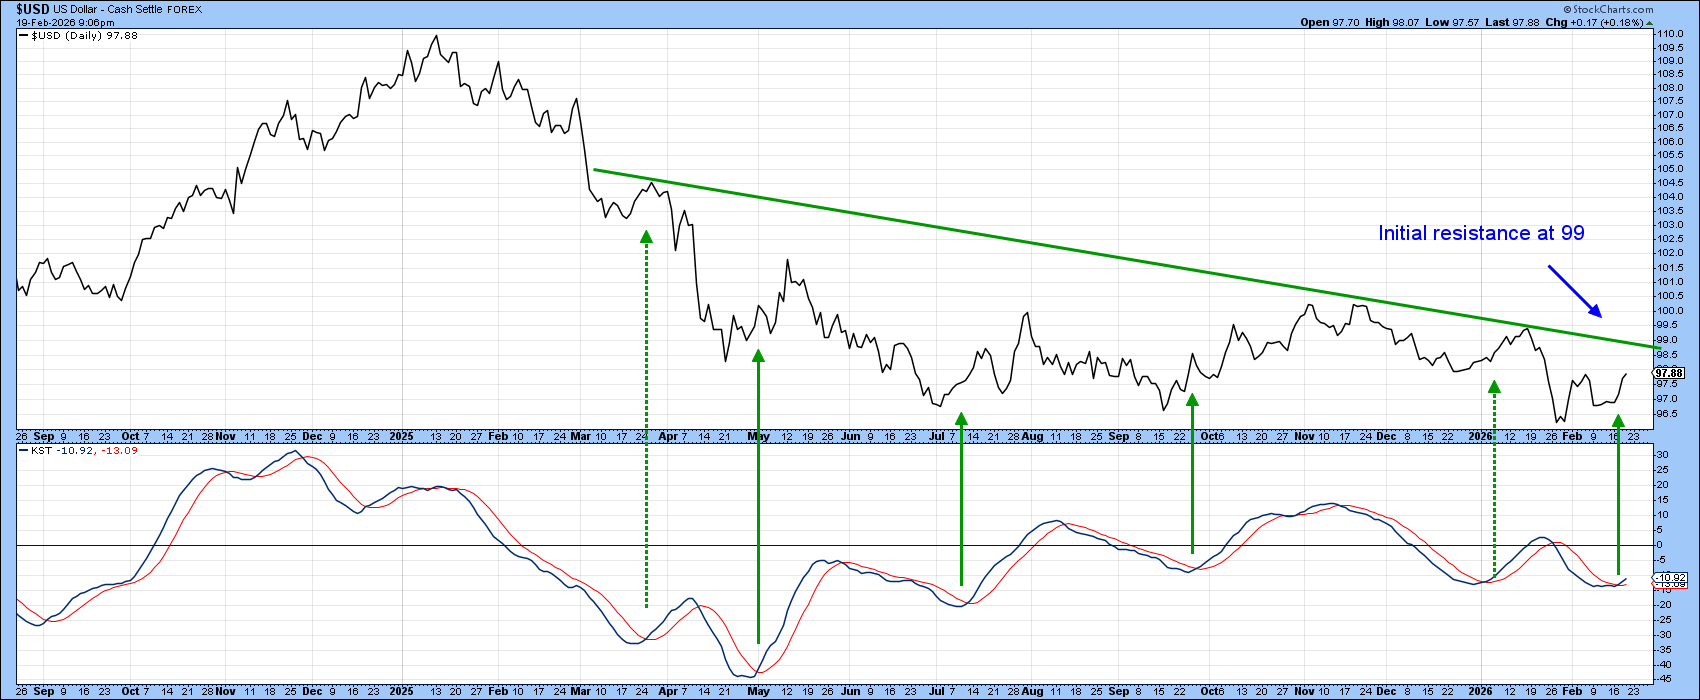
Task: Click the 'US Dollar - Cash Settle FOREX' title text
Action: (130, 9)
